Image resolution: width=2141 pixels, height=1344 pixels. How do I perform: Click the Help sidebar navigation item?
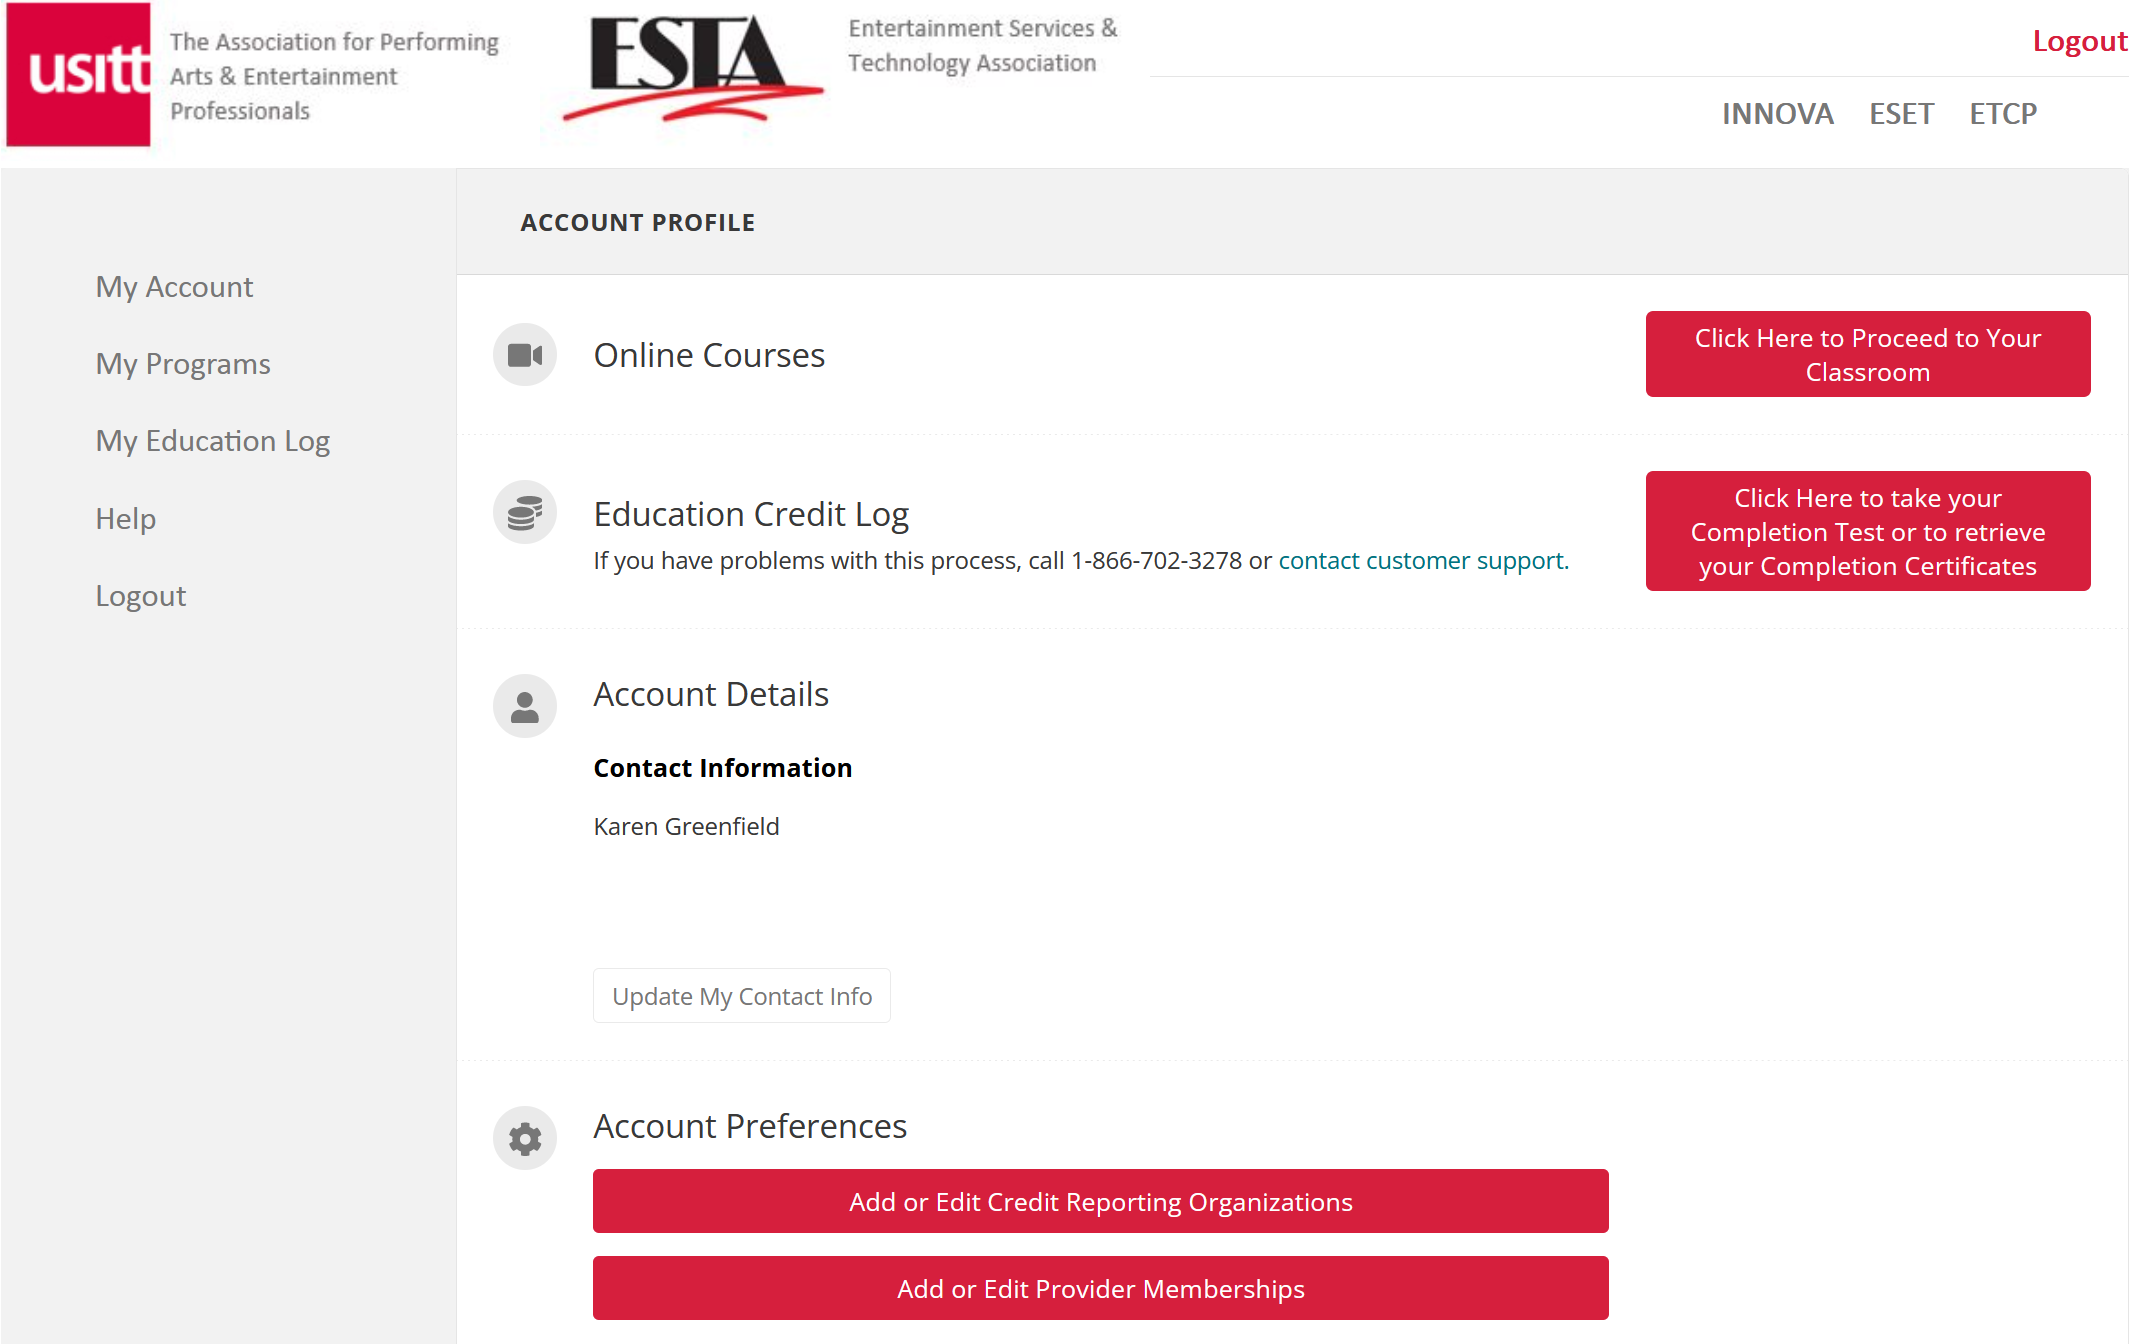(x=125, y=517)
